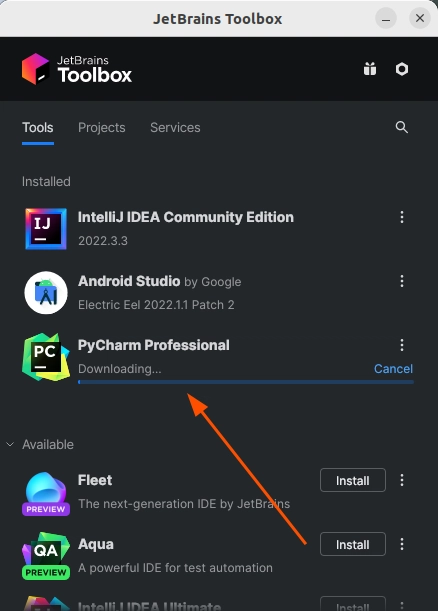Click the PyCharm download progress bar
Screen dimensions: 438x611
(246, 382)
